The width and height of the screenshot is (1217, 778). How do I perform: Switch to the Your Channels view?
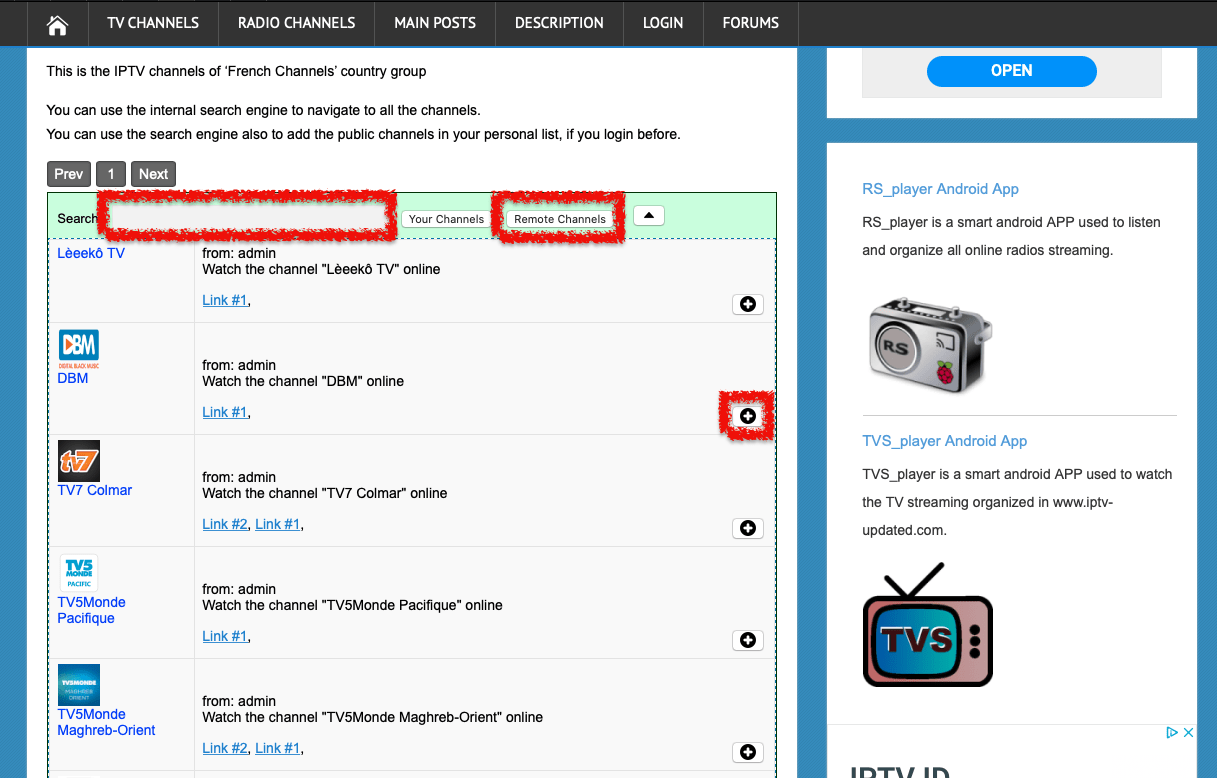click(x=444, y=218)
